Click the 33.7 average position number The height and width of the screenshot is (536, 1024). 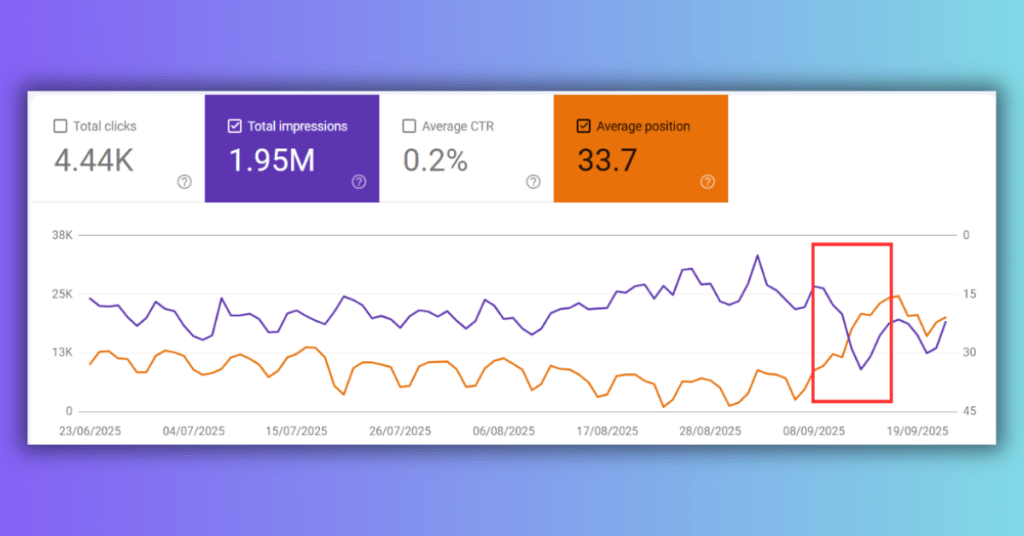click(606, 160)
